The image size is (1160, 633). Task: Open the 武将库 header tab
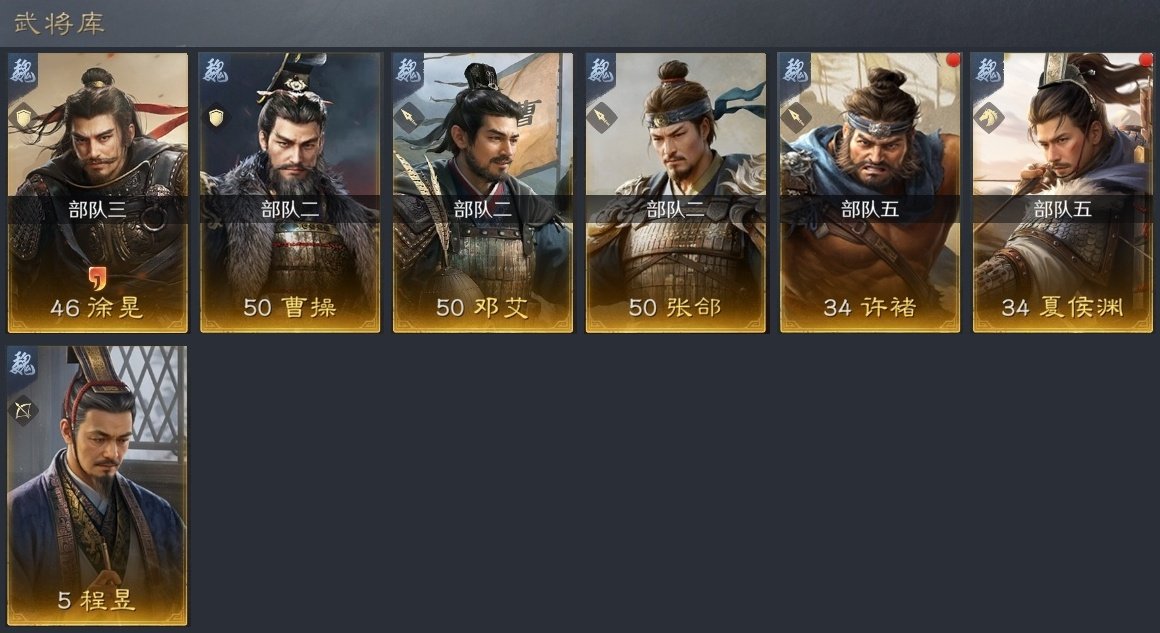[59, 23]
